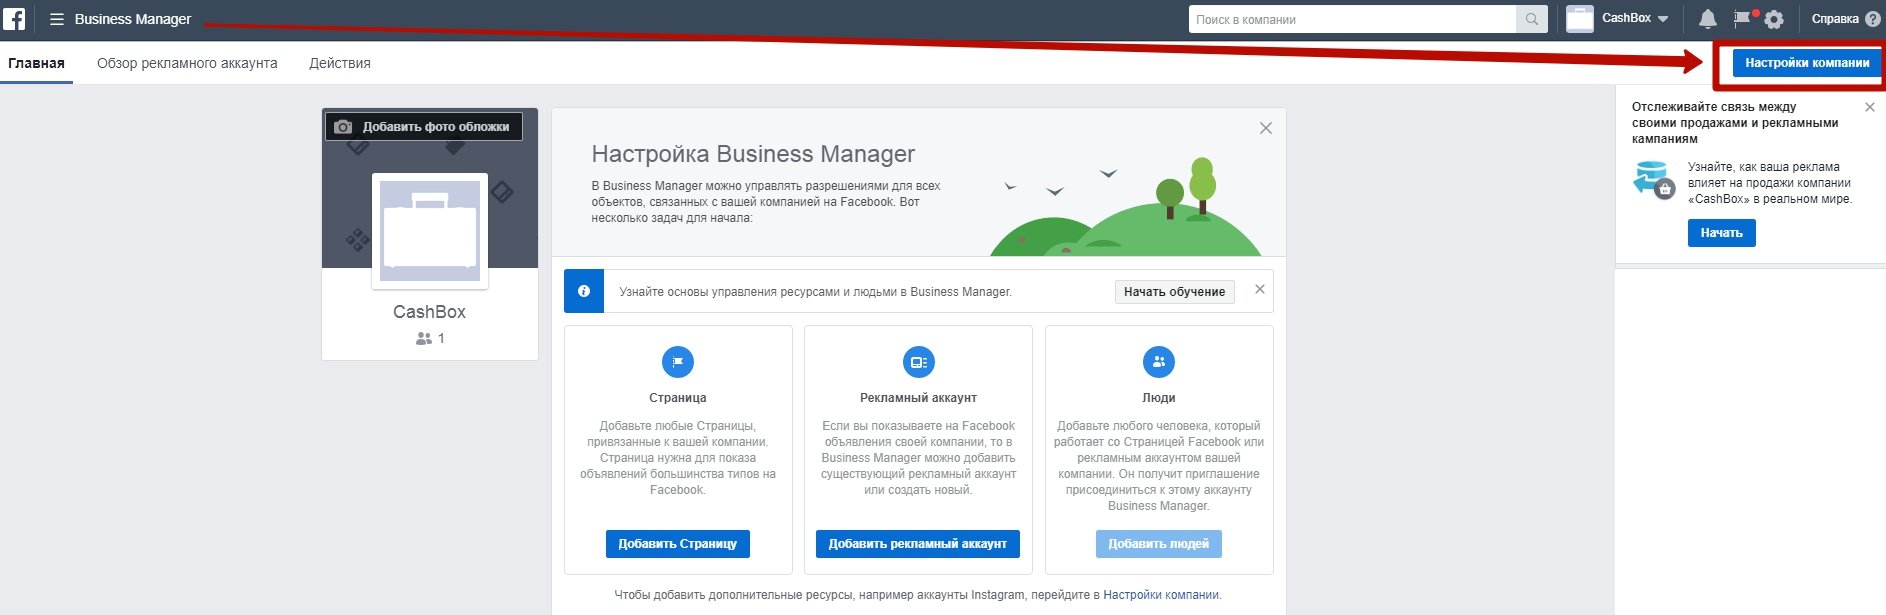Expand the CashBox account dropdown

click(x=1663, y=19)
